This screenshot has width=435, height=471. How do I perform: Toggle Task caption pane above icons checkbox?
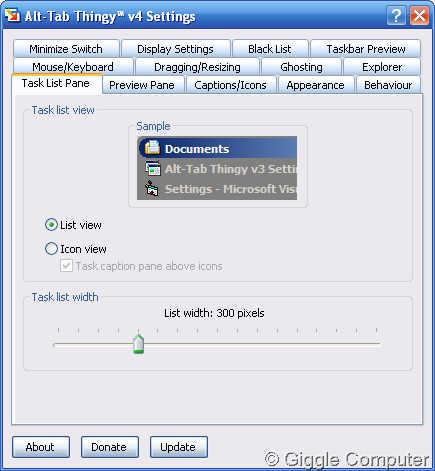66,266
